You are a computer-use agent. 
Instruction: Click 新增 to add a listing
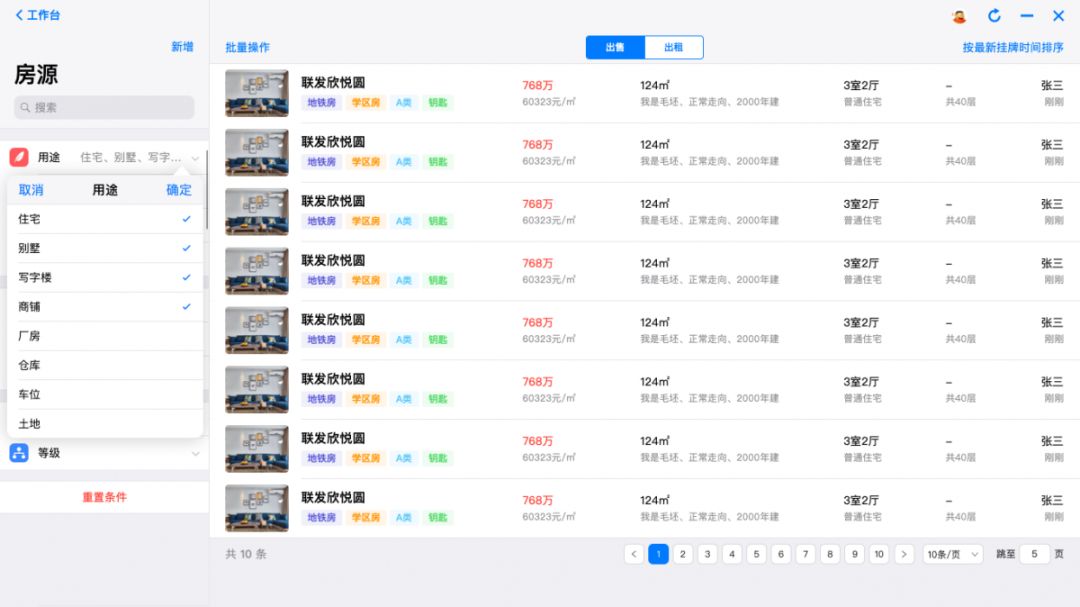[182, 47]
